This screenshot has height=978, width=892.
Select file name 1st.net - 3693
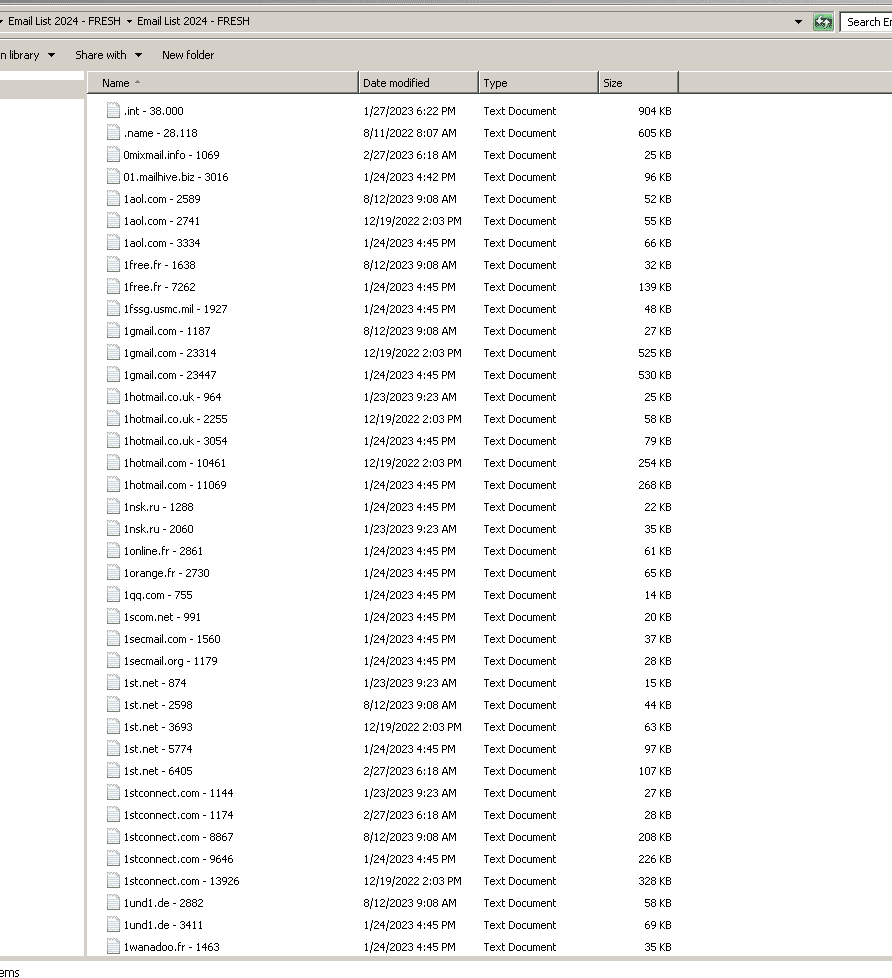tap(158, 727)
